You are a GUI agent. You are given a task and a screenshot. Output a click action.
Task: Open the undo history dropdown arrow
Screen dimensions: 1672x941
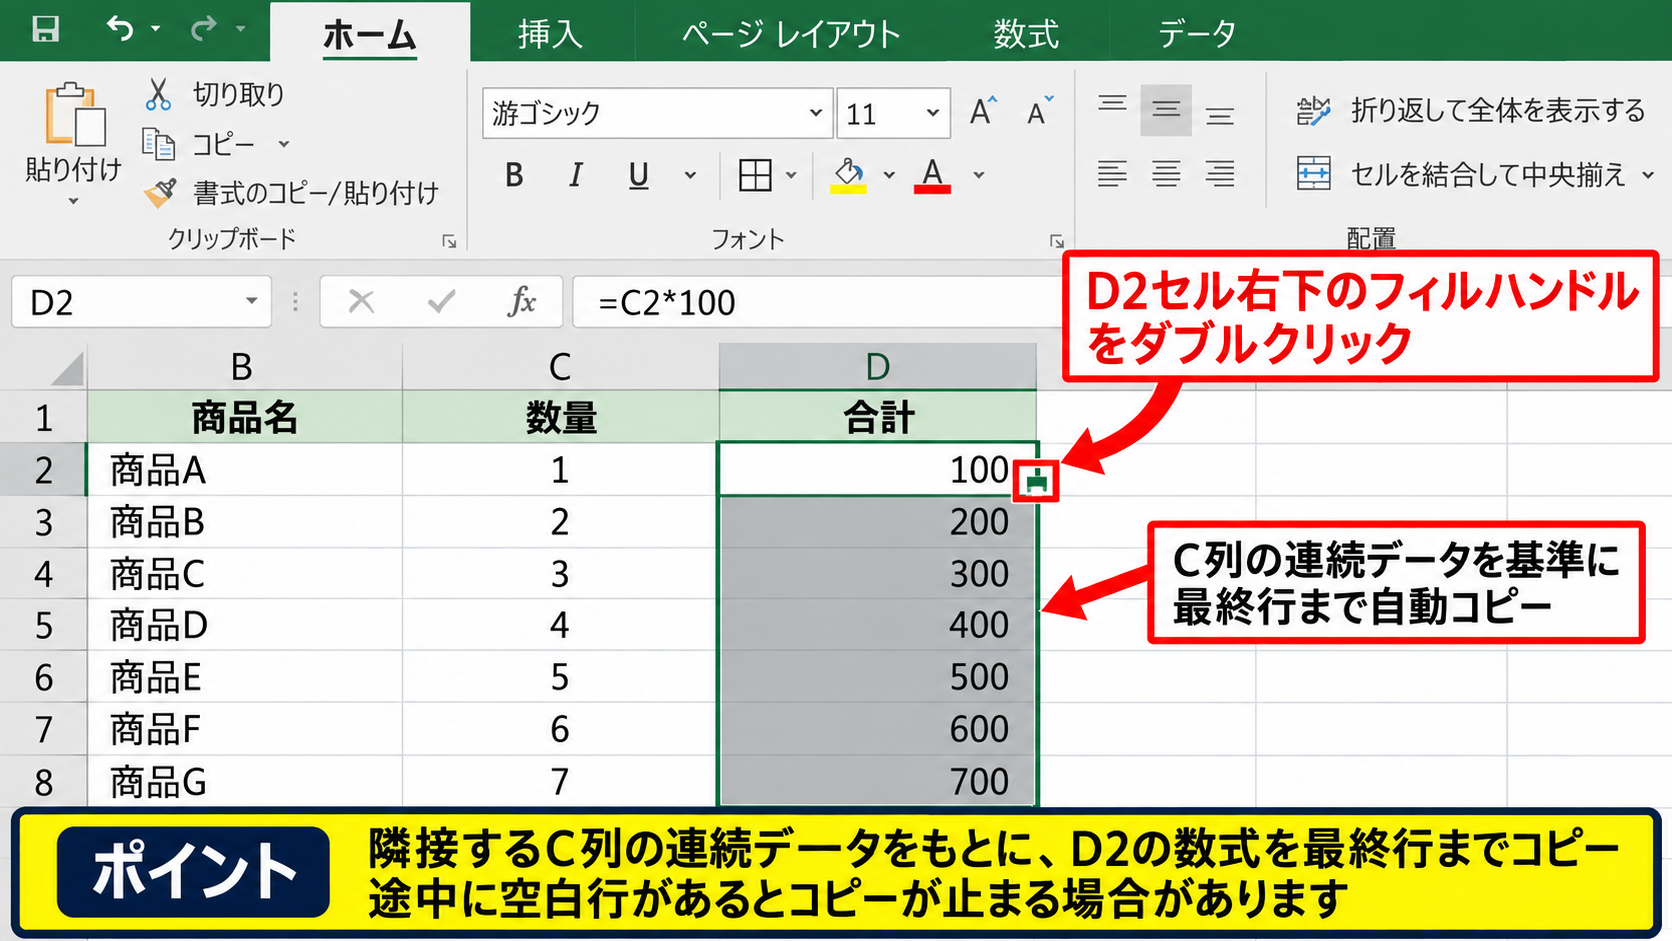156,29
